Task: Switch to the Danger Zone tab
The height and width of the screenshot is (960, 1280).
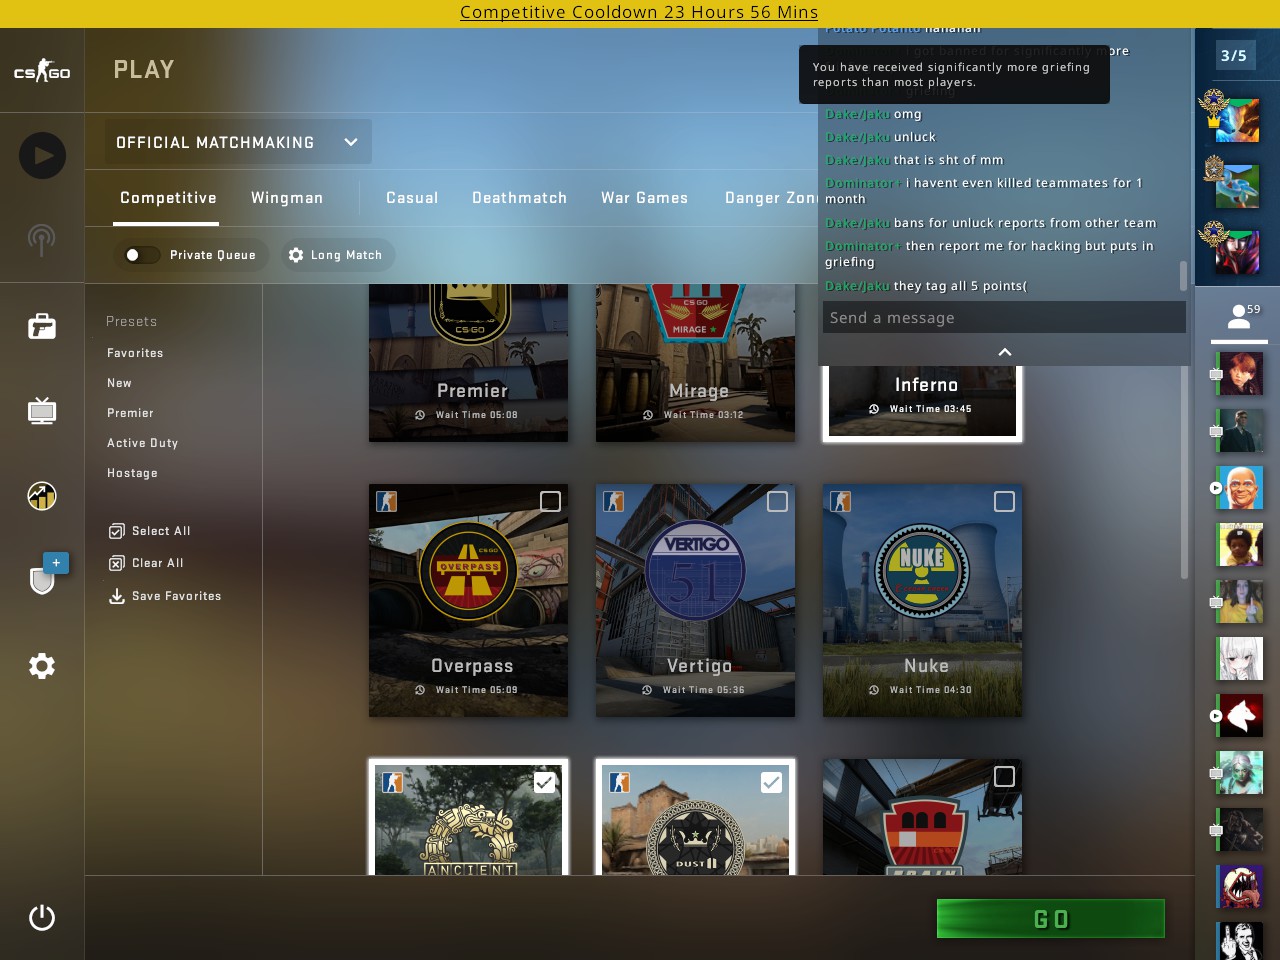Action: click(x=771, y=198)
